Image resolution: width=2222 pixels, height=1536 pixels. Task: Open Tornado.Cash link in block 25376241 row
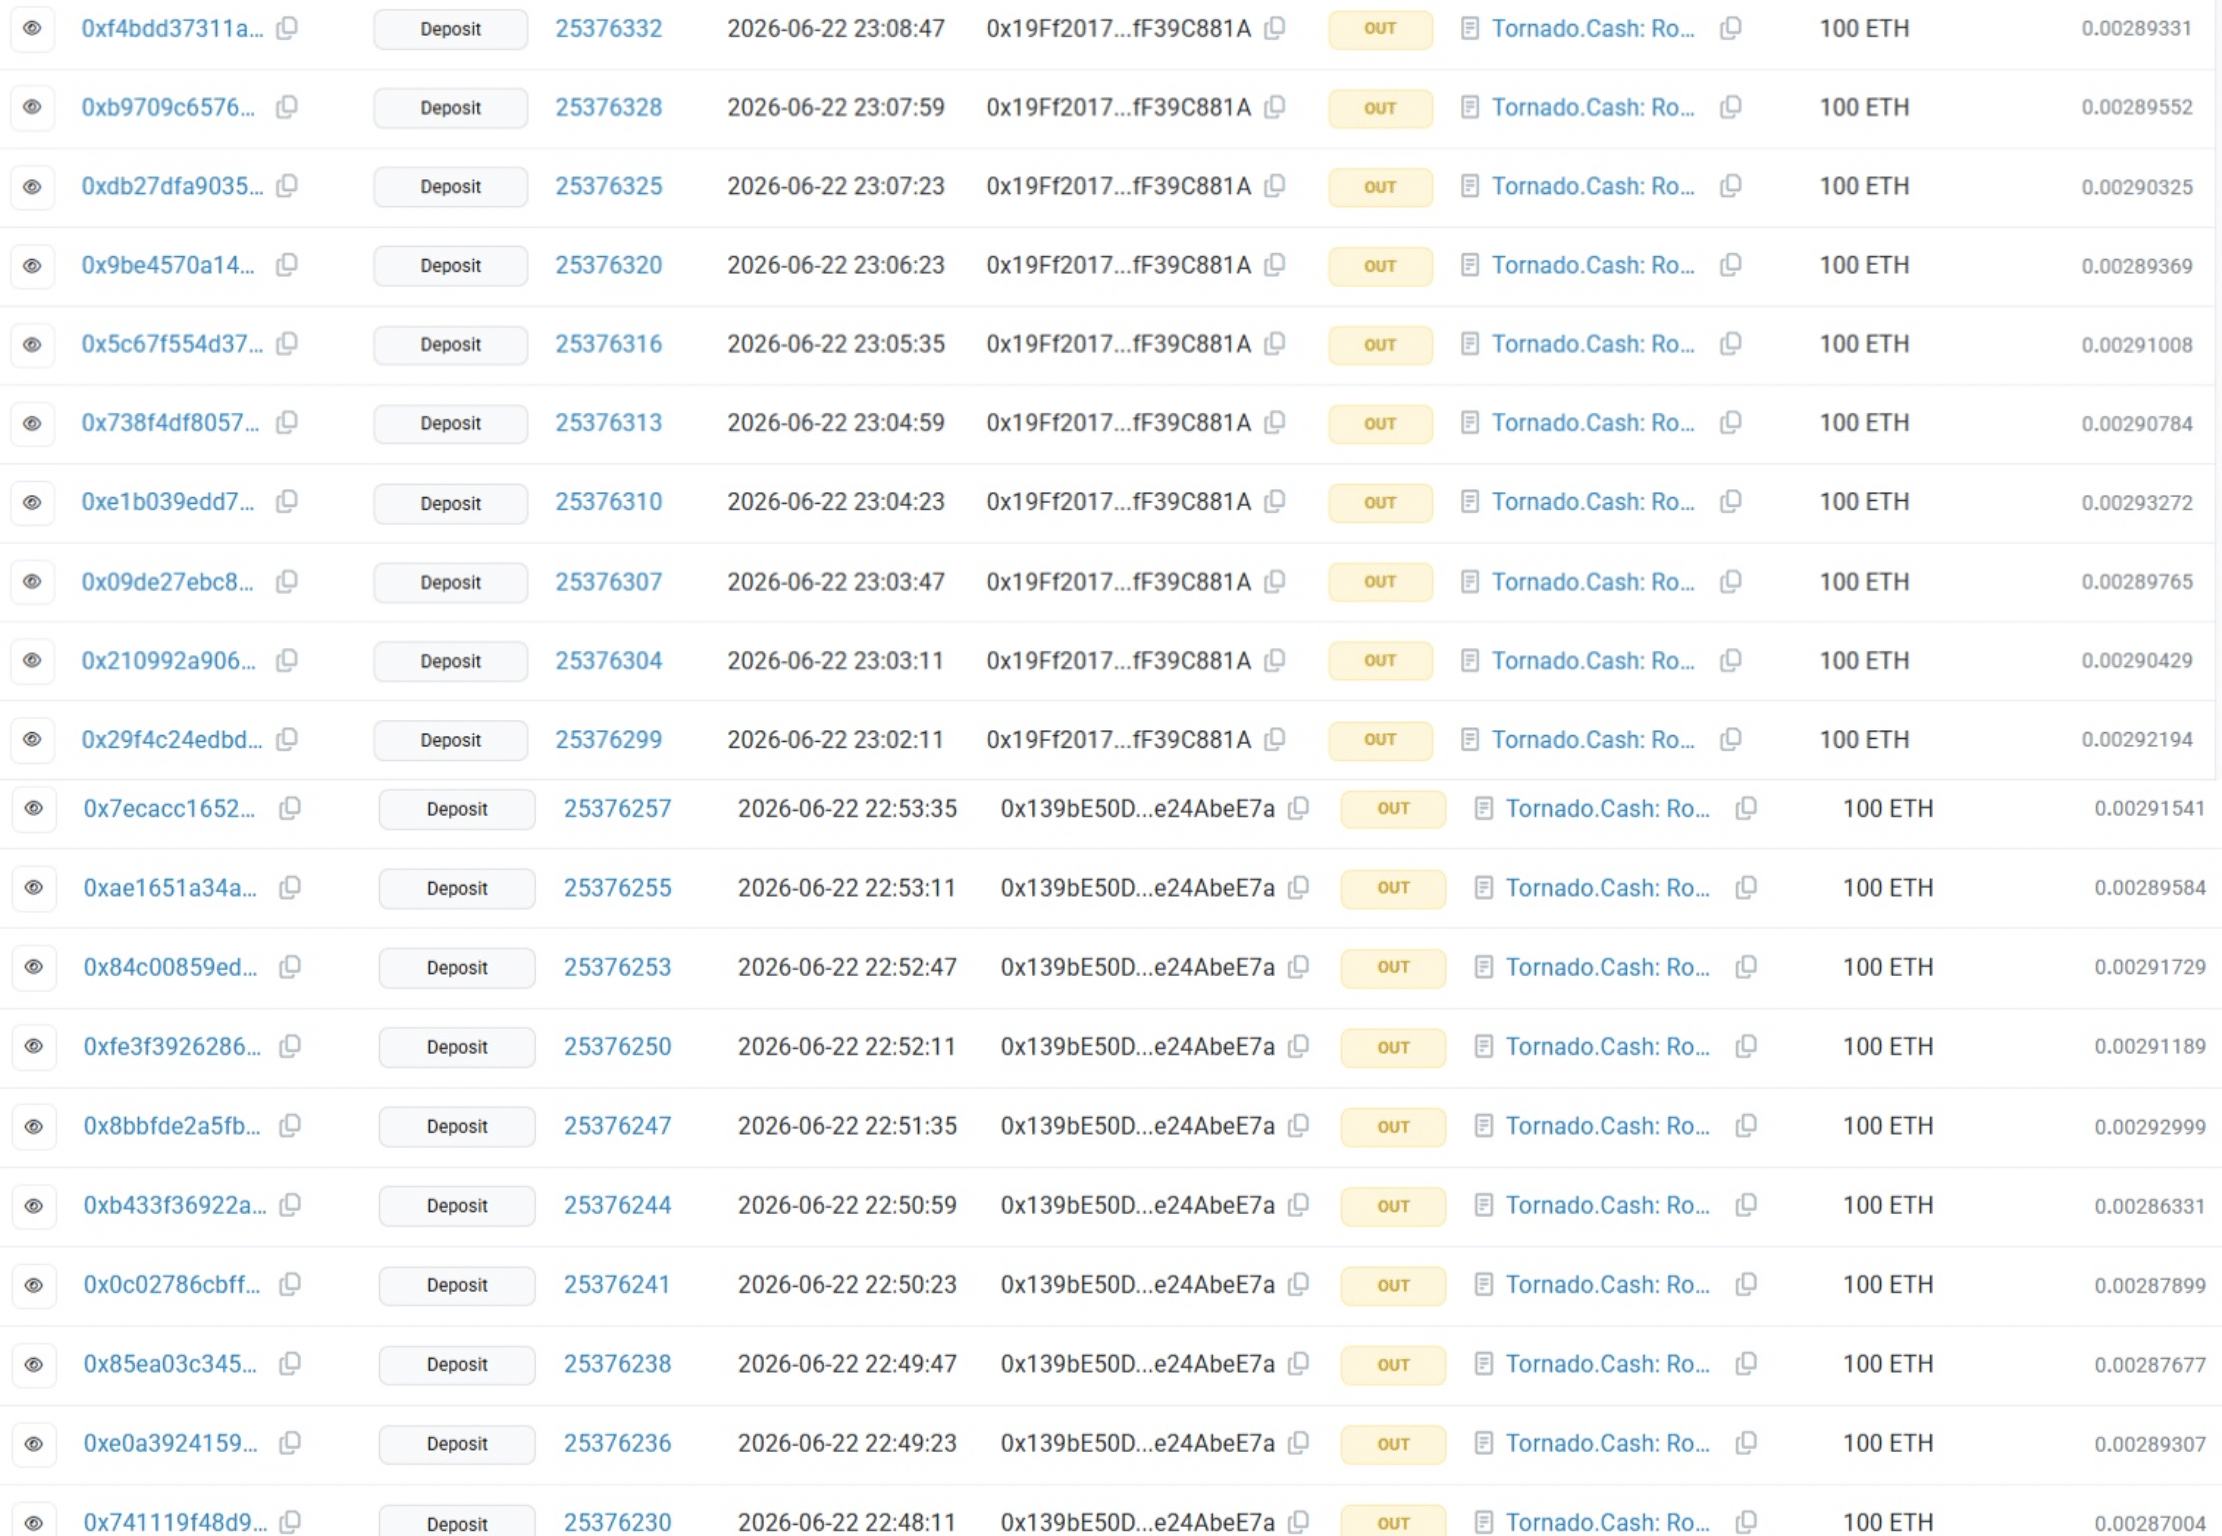[x=1608, y=1285]
